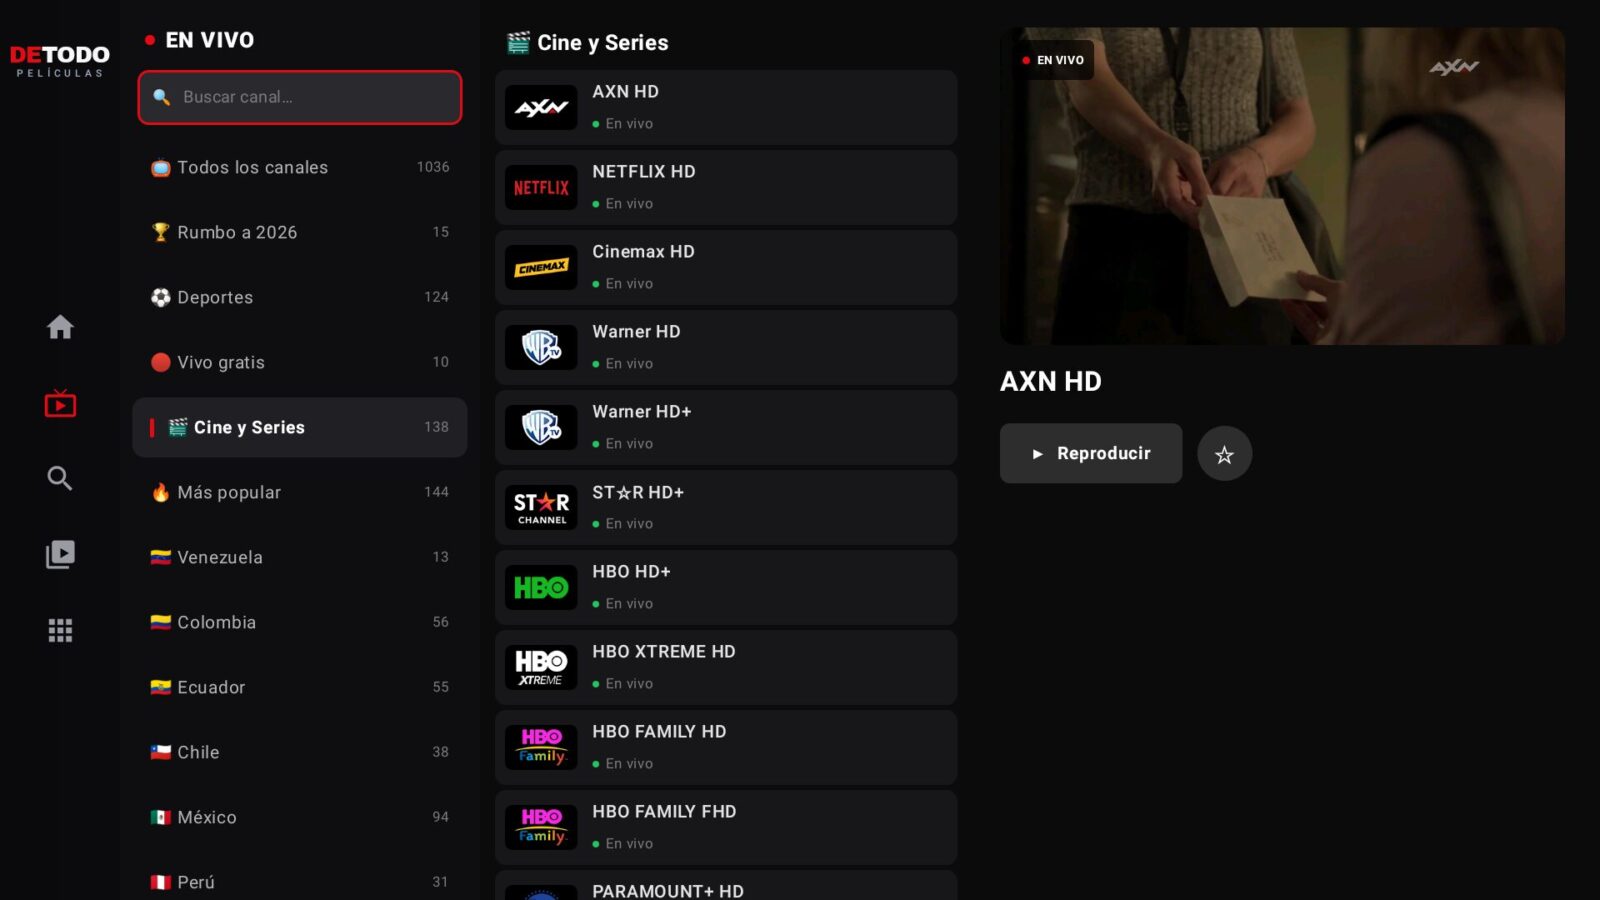Select the ST★R HD+ channel name

[638, 492]
